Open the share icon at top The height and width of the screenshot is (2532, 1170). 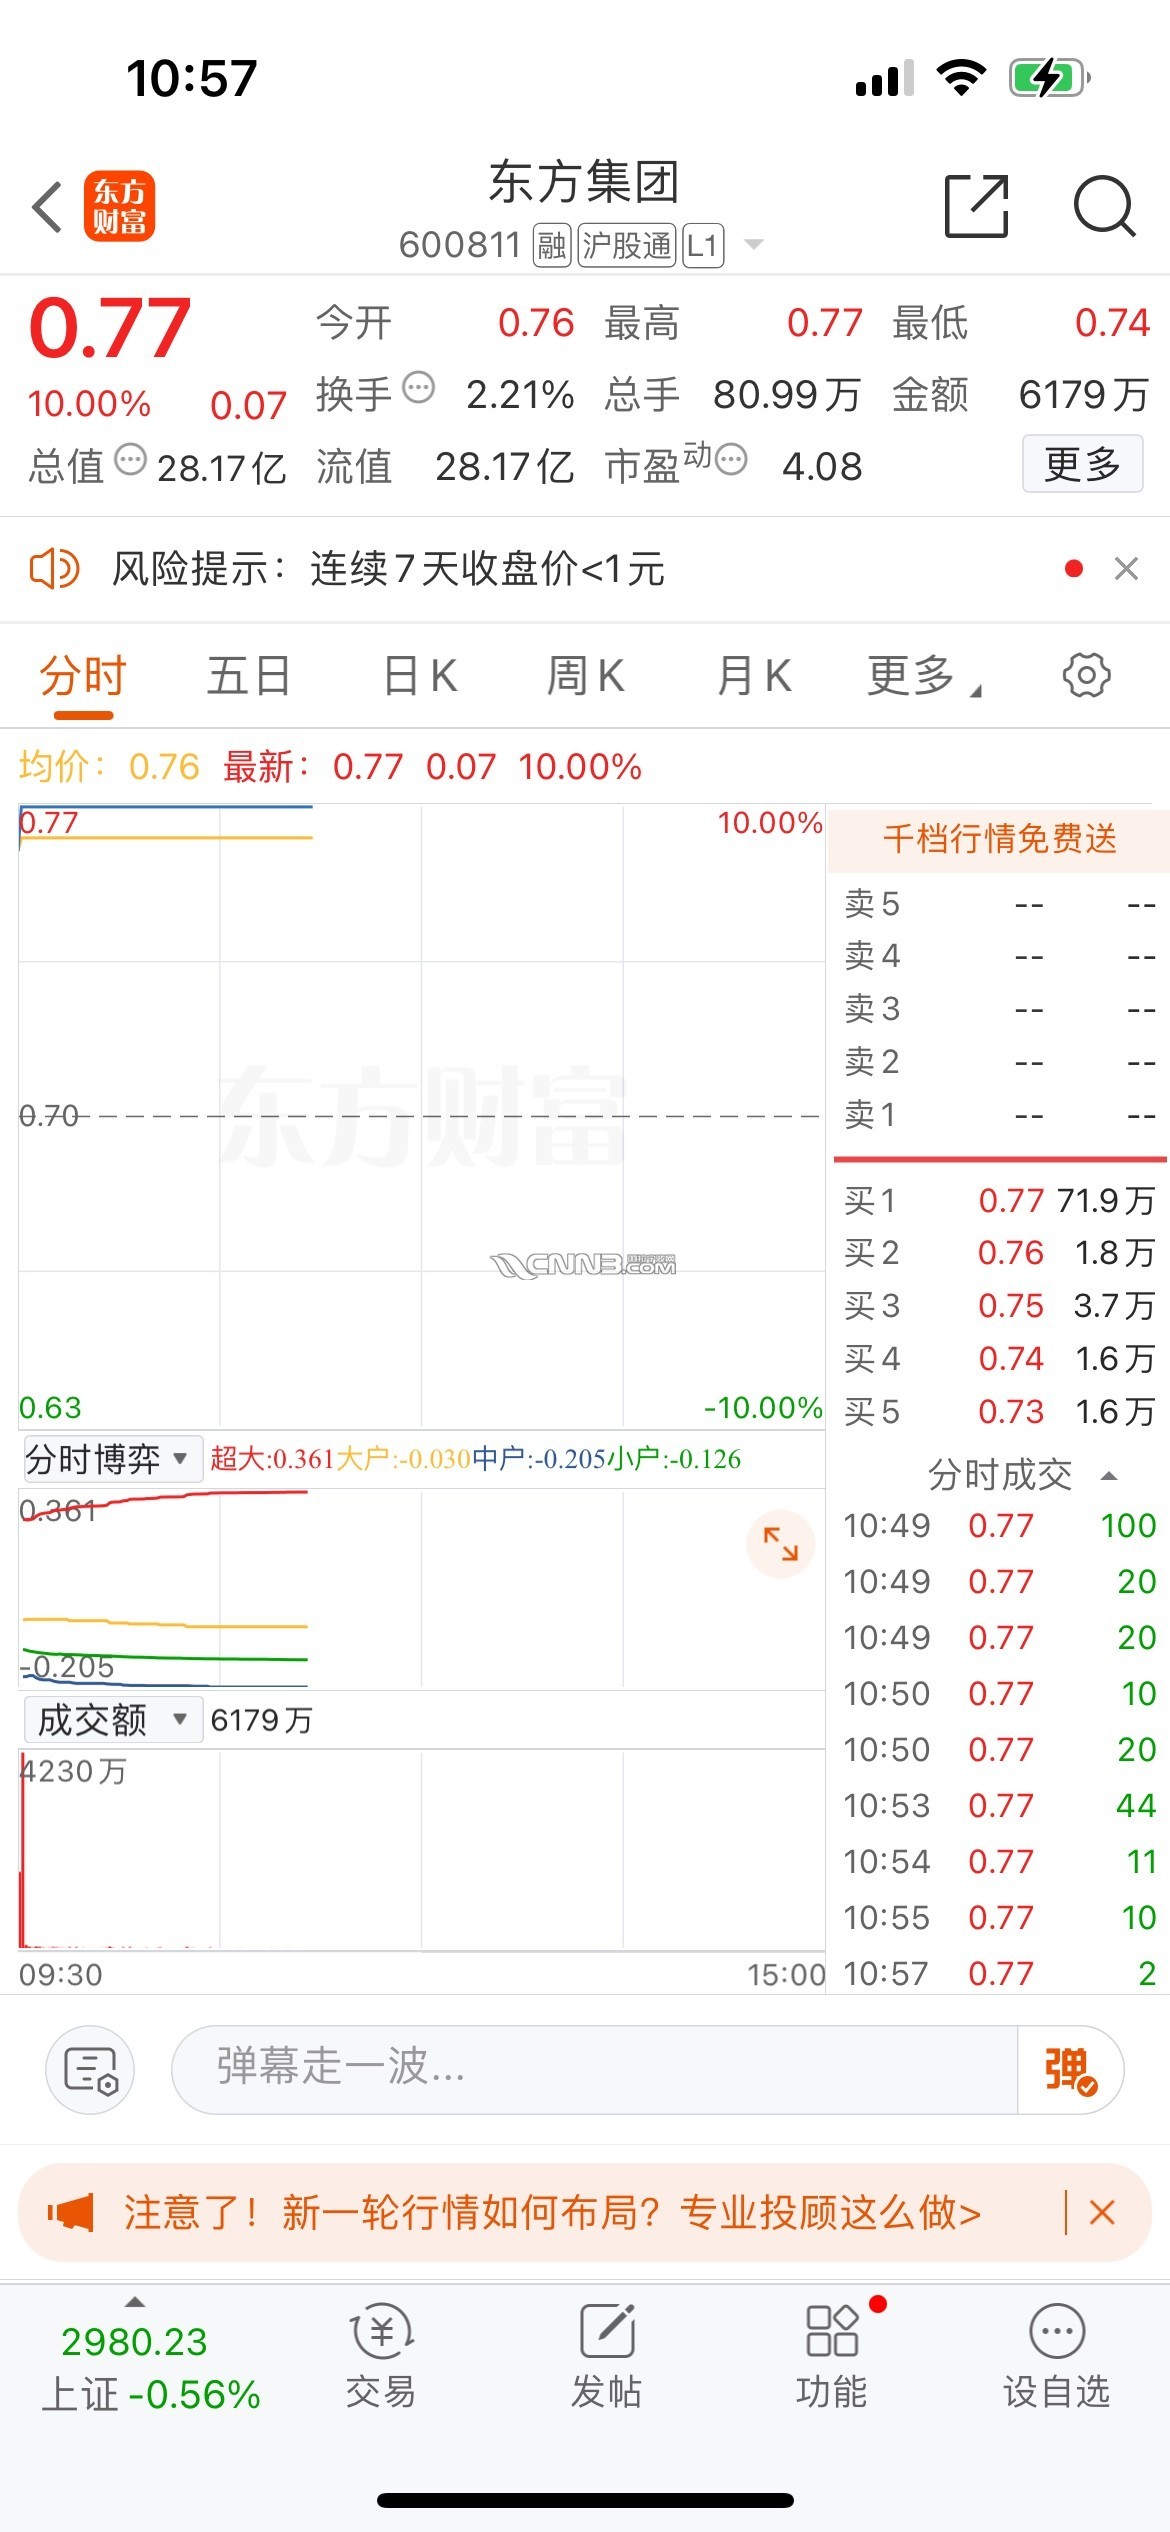976,206
